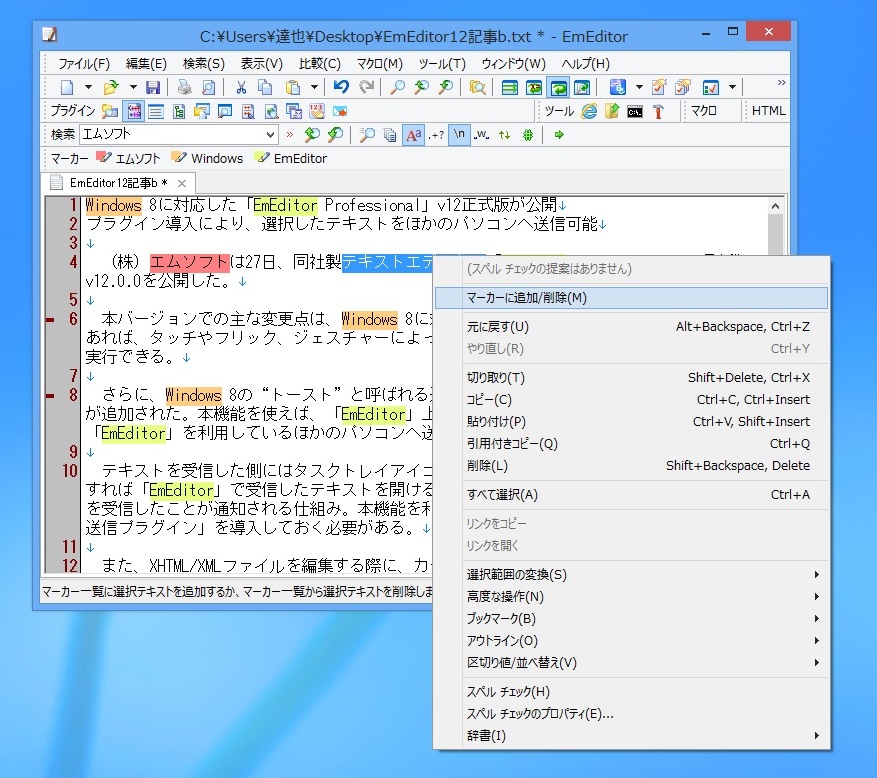Close the EmEditor12記事b document tab
The image size is (877, 778).
(182, 183)
